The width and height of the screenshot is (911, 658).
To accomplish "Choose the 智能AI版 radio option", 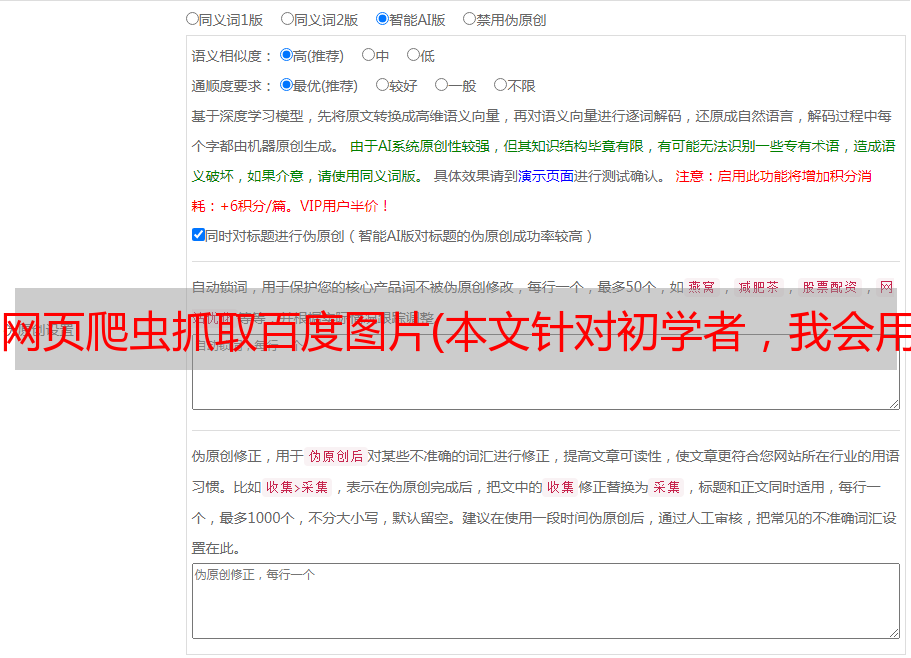I will [382, 19].
